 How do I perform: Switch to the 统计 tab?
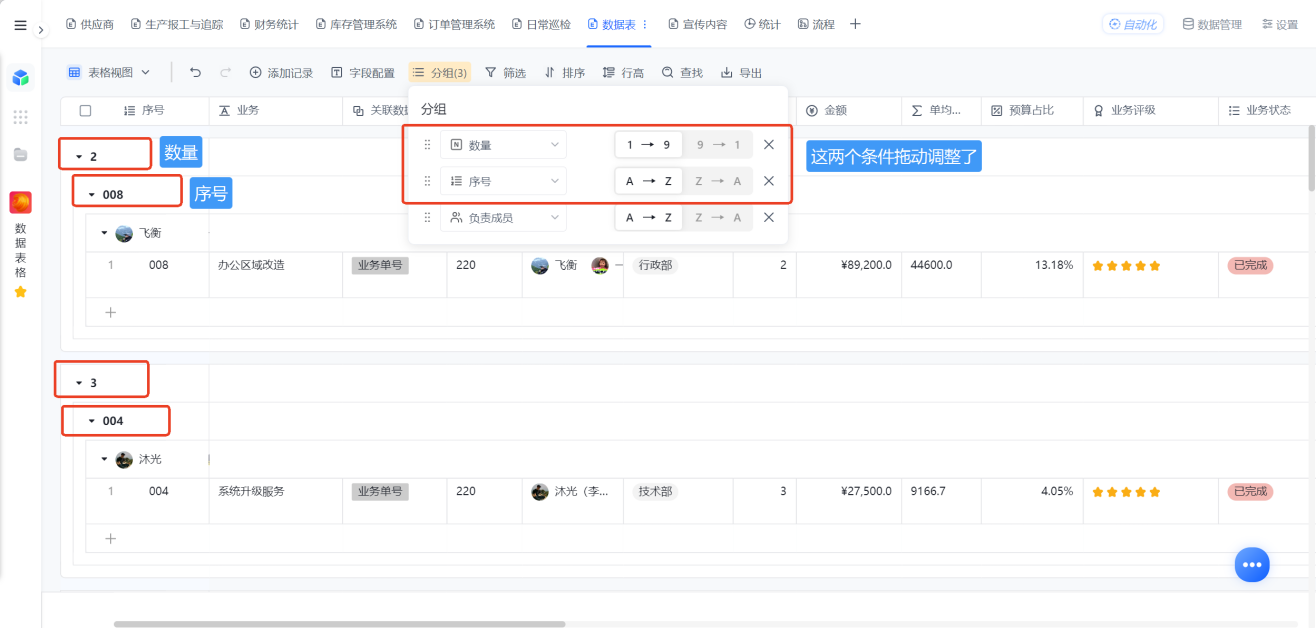coord(763,24)
